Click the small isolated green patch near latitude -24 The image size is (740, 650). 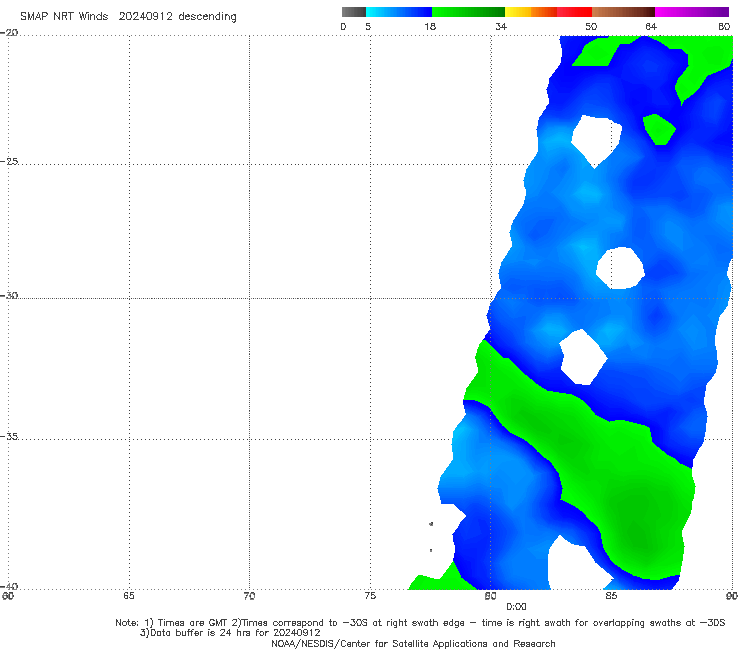point(659,129)
